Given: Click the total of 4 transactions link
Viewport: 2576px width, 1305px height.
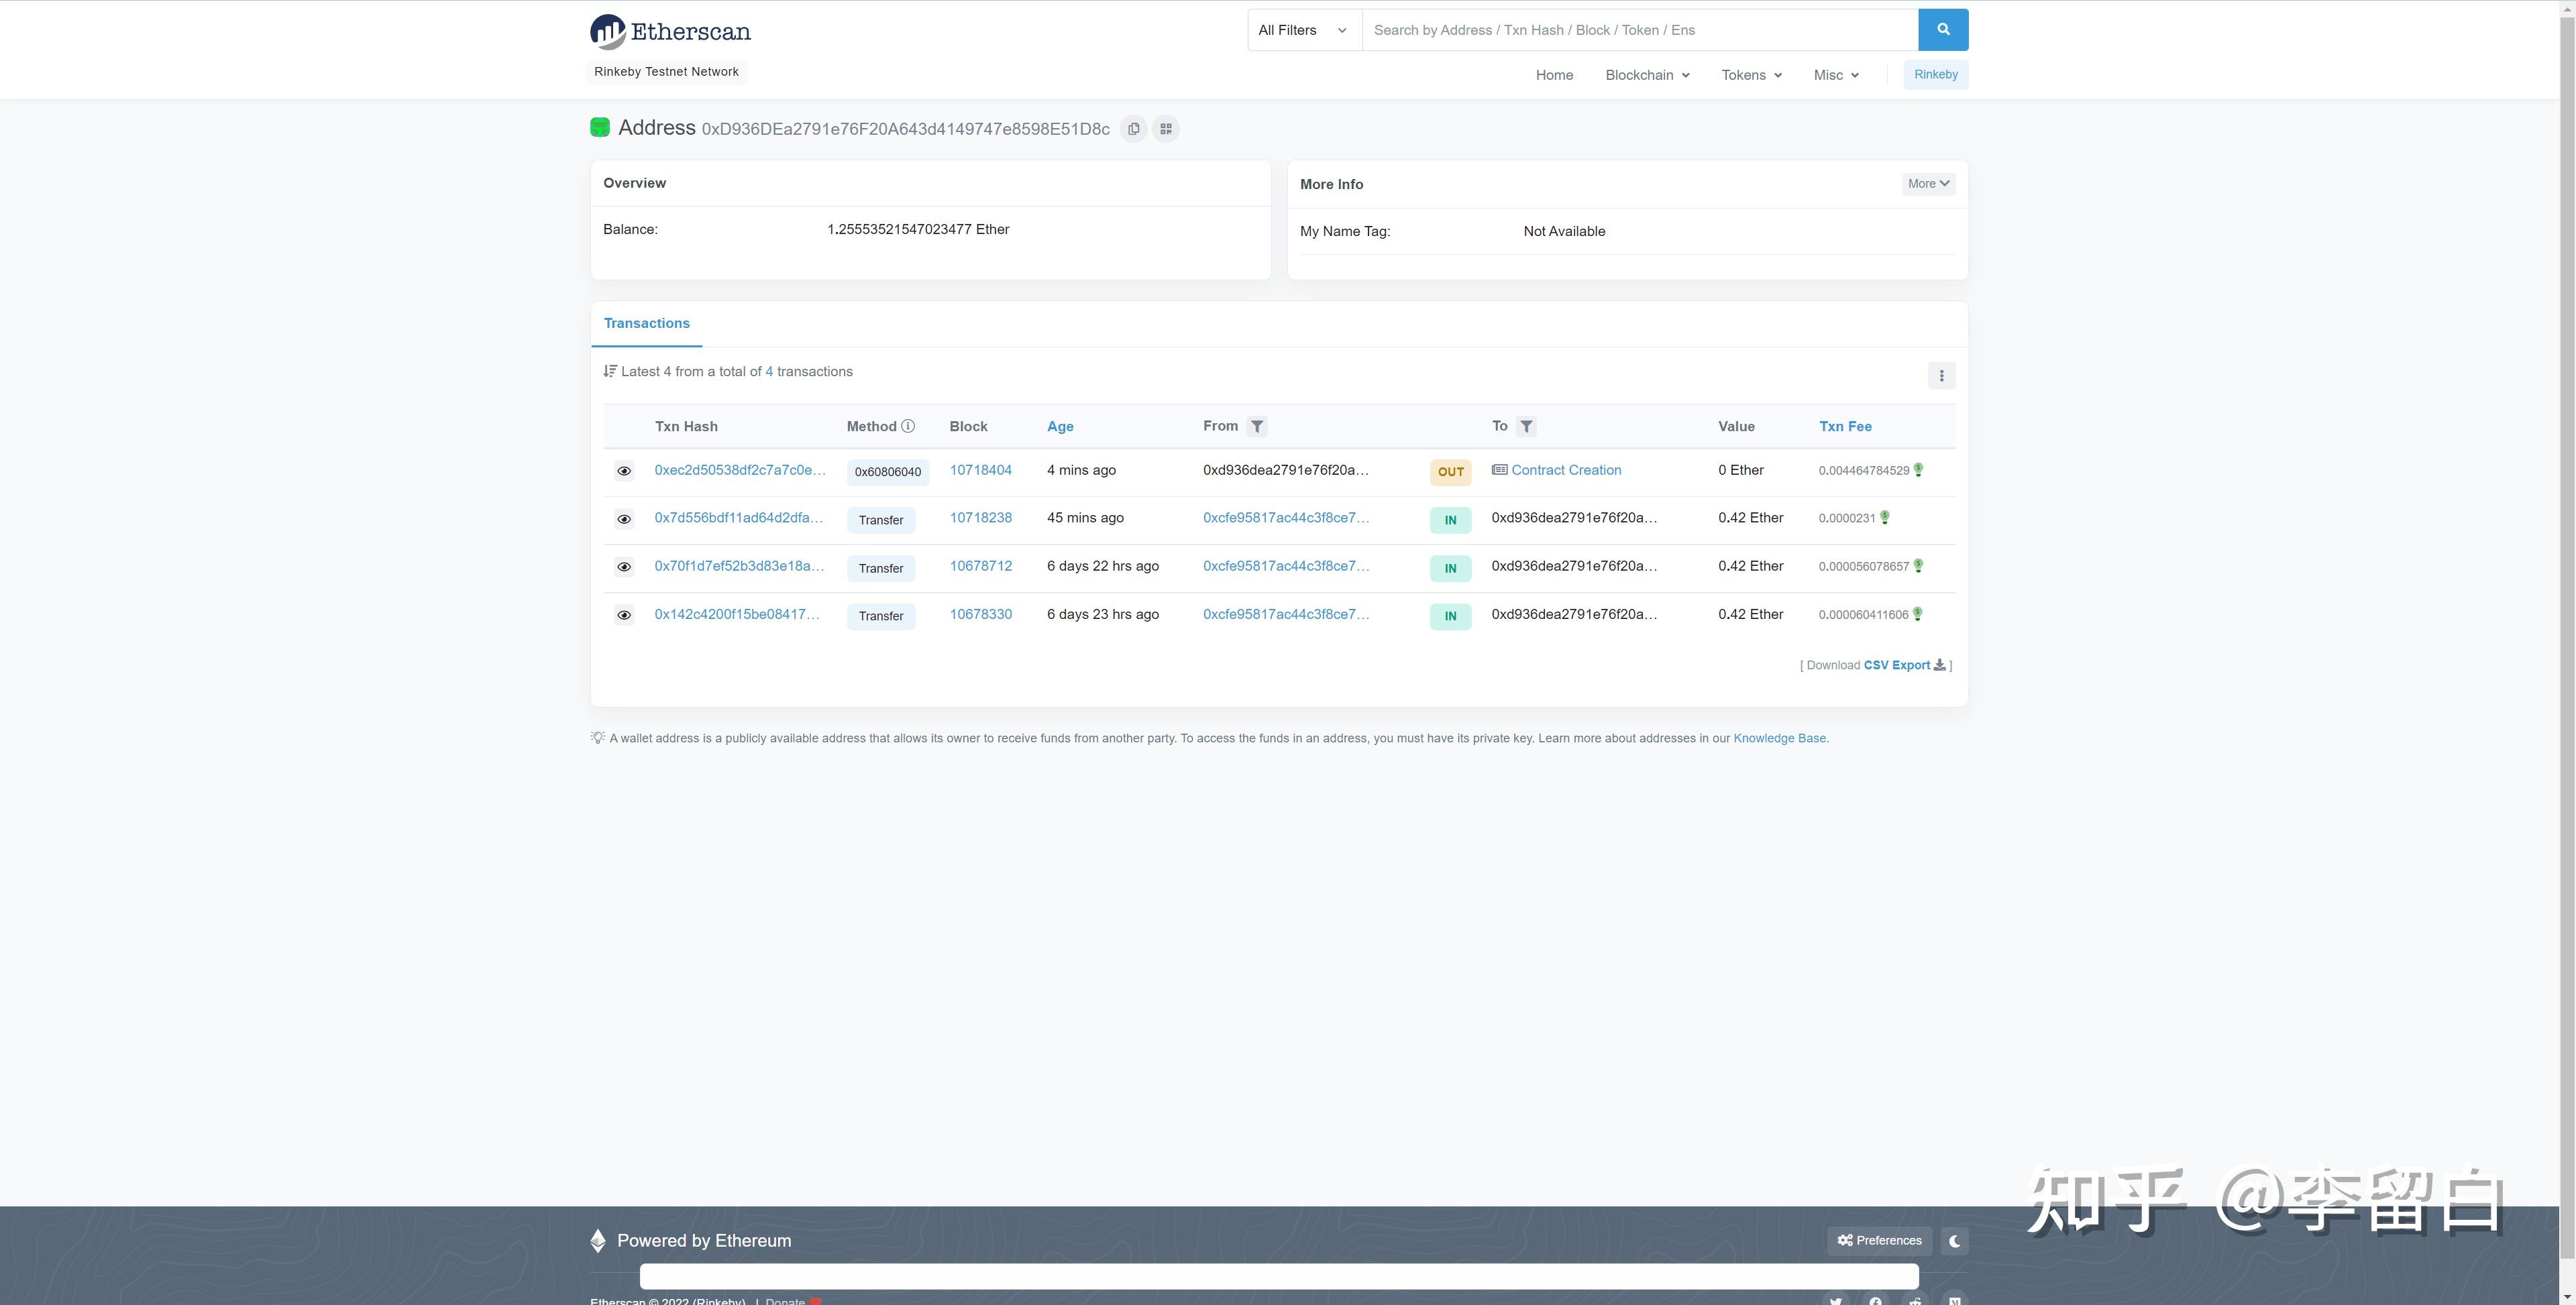Looking at the screenshot, I should pos(769,372).
